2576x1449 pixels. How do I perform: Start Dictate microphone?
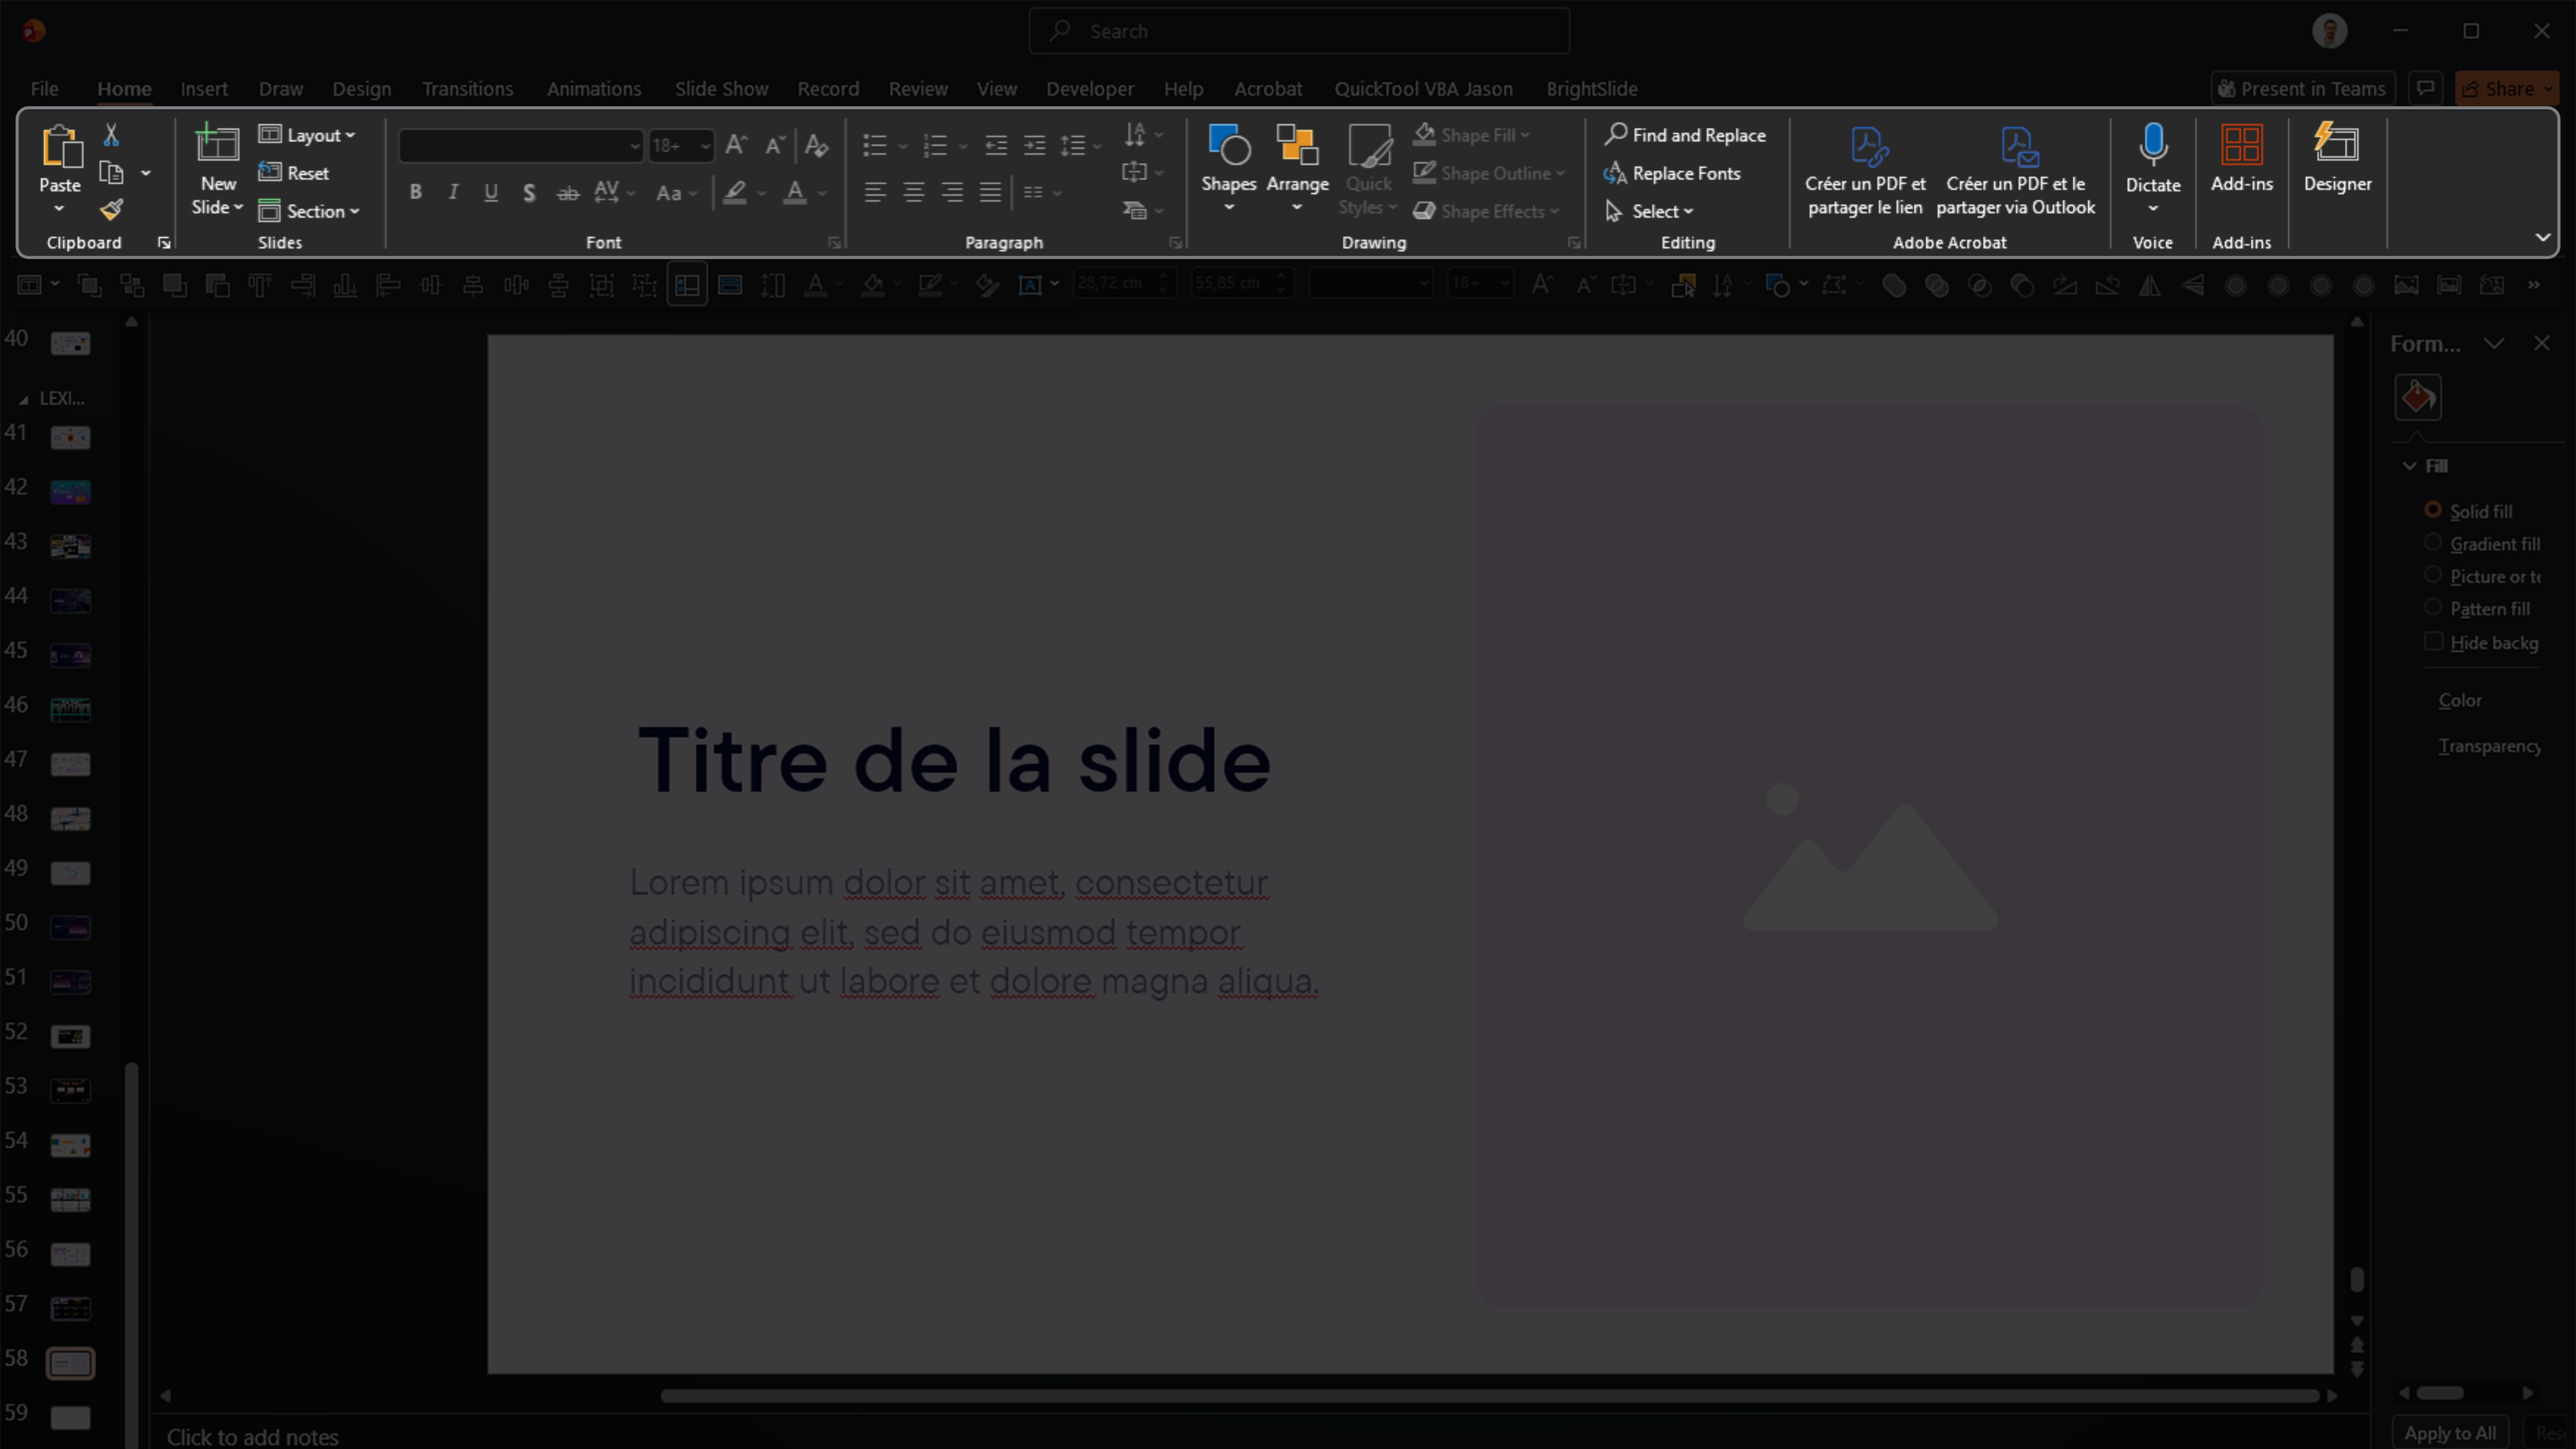(2153, 145)
